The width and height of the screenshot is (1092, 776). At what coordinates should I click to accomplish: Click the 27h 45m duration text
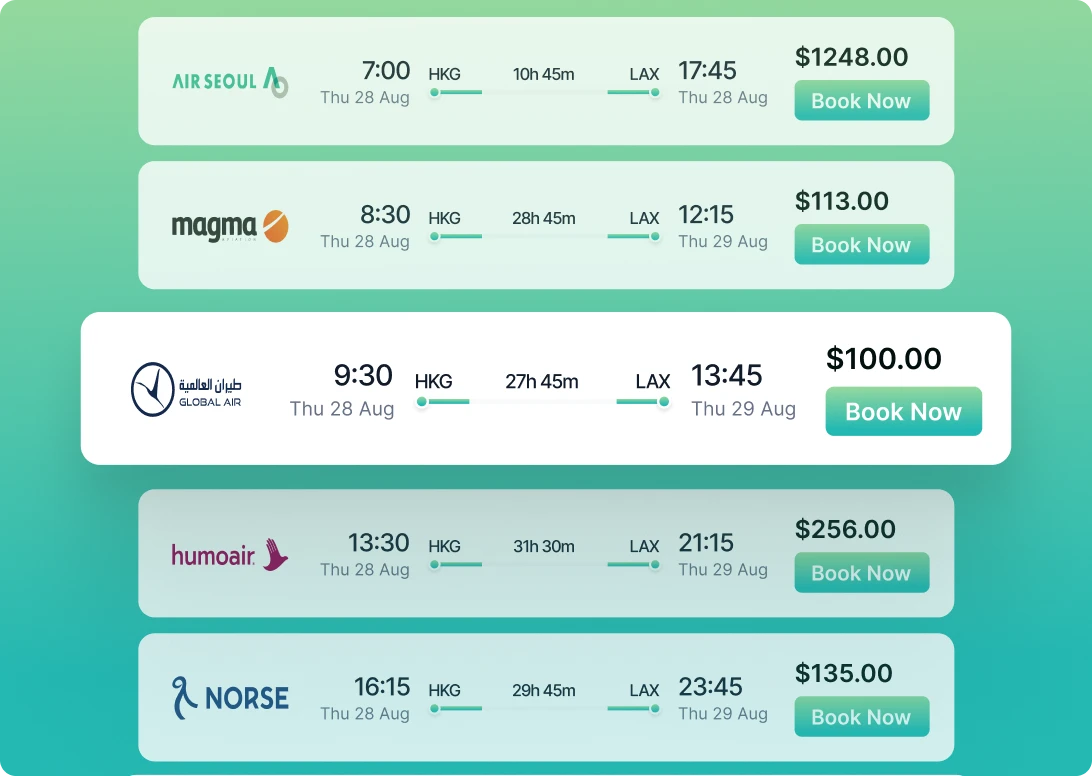tap(543, 381)
